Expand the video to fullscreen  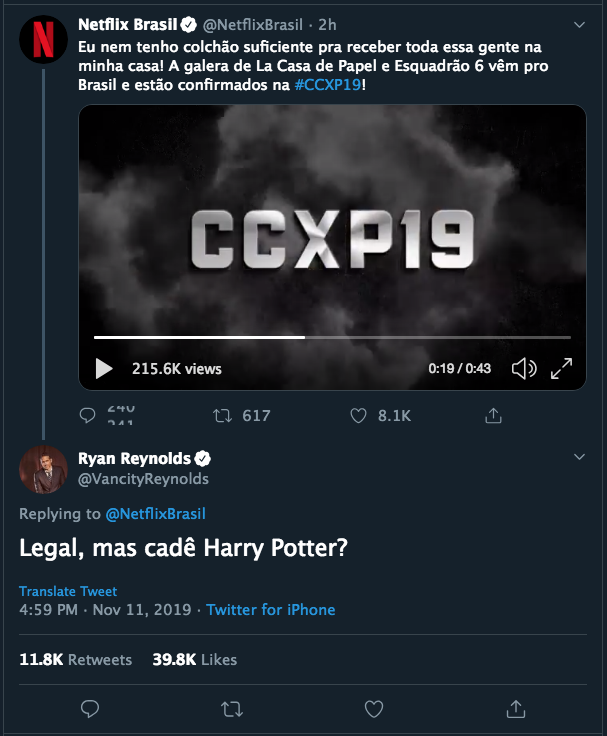click(561, 368)
